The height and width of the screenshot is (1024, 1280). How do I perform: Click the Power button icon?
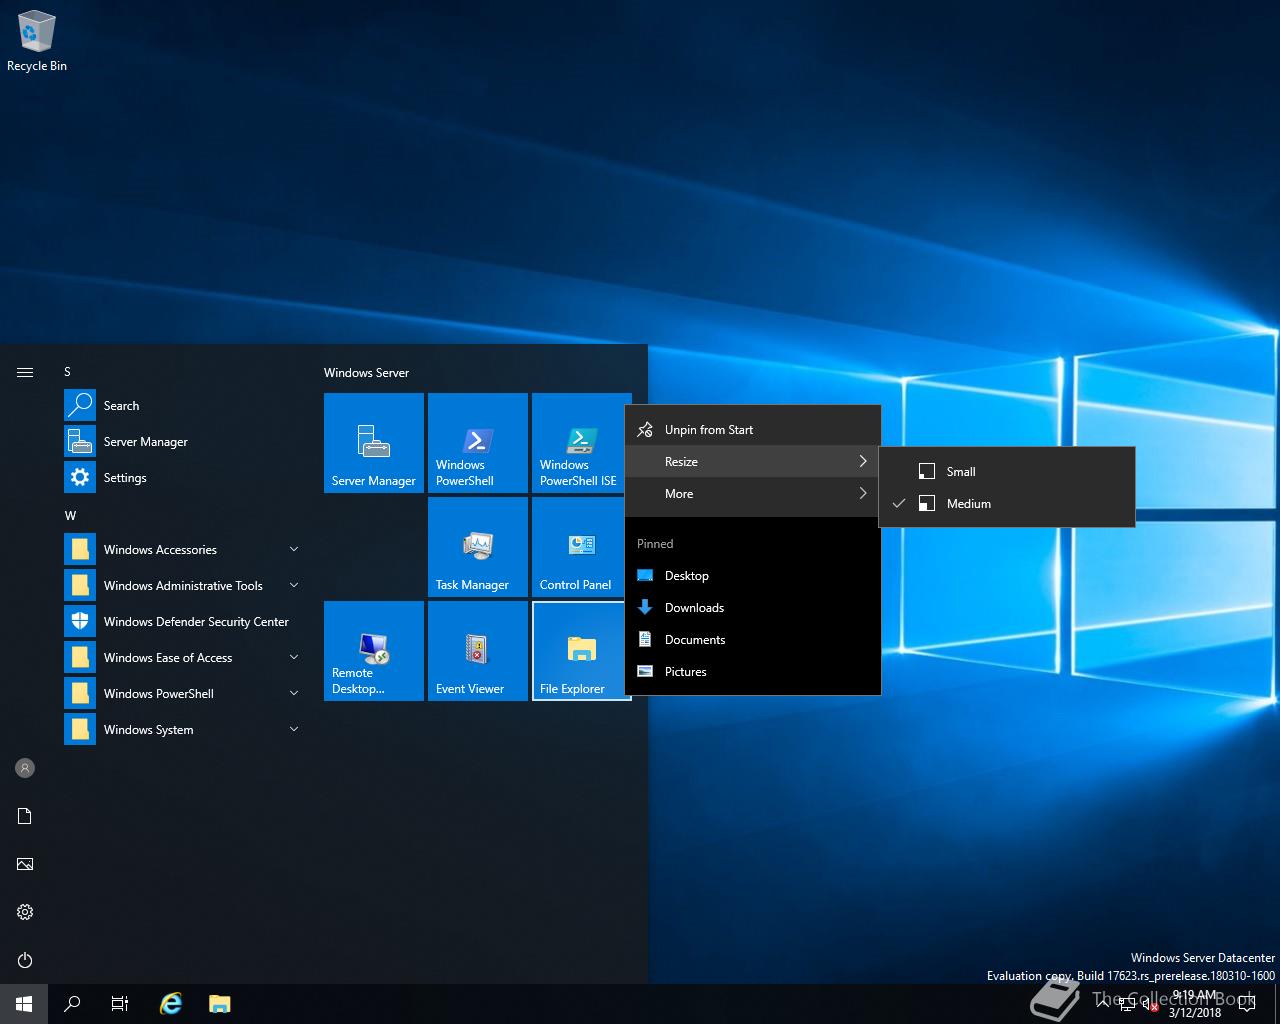coord(25,960)
